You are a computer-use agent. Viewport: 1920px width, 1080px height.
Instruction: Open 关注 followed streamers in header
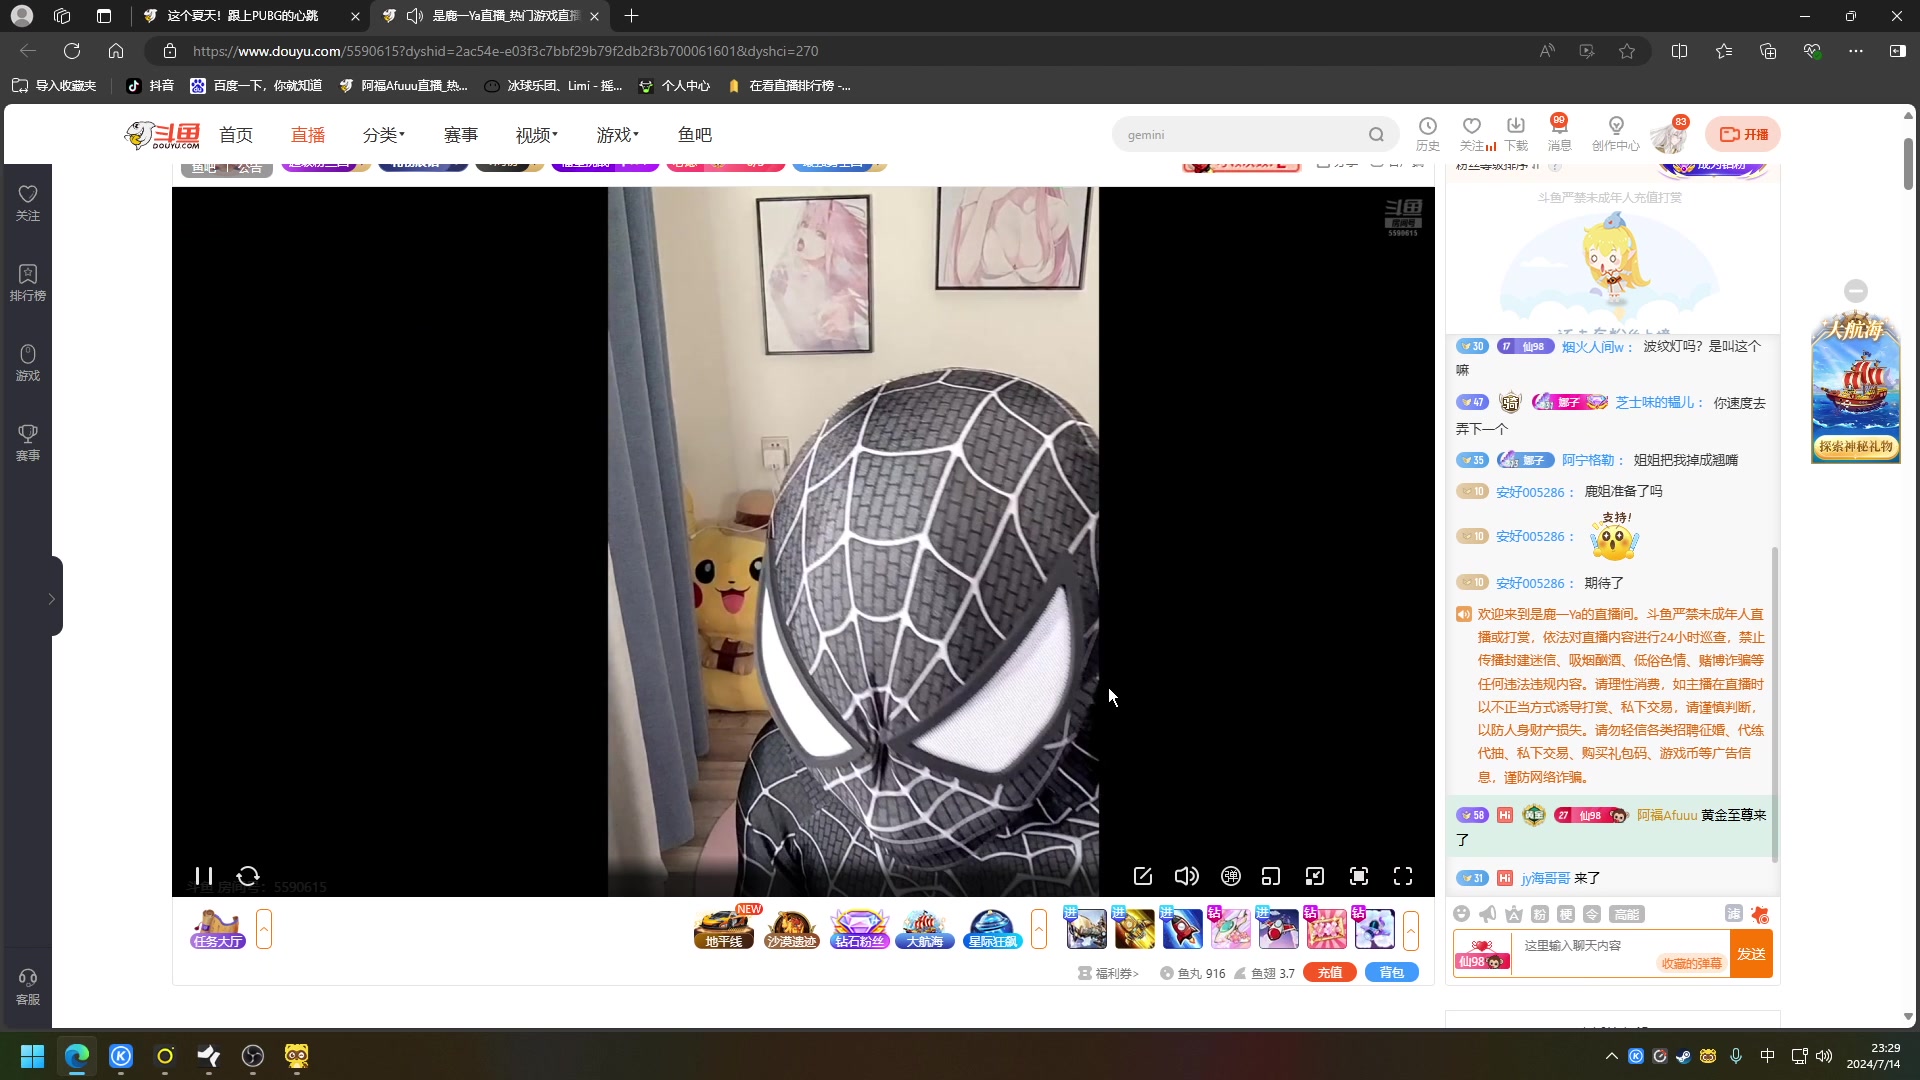click(1472, 134)
